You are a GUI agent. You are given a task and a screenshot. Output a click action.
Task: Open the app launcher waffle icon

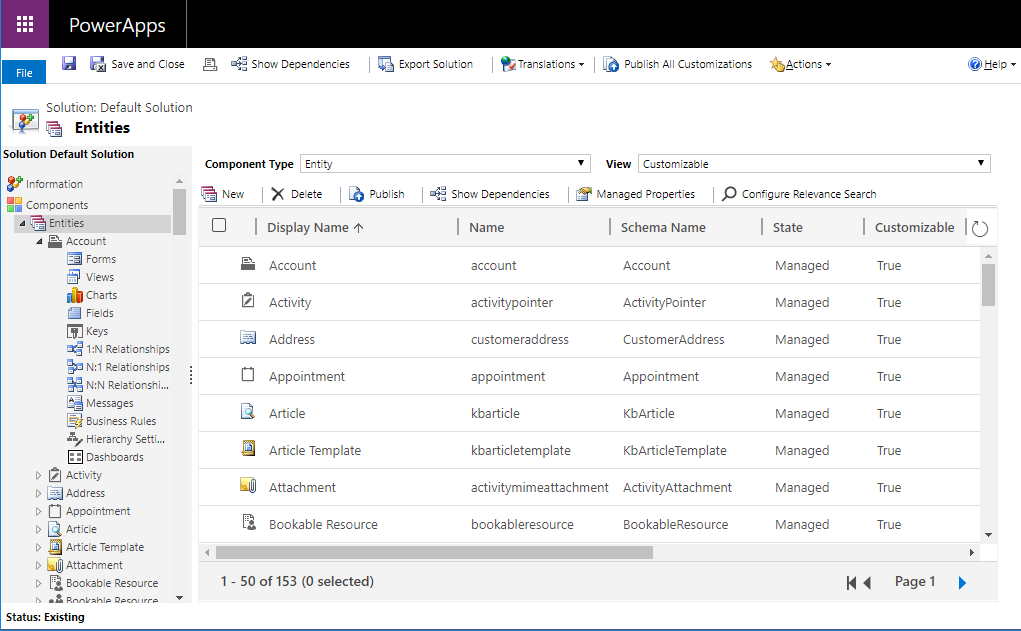[x=25, y=24]
